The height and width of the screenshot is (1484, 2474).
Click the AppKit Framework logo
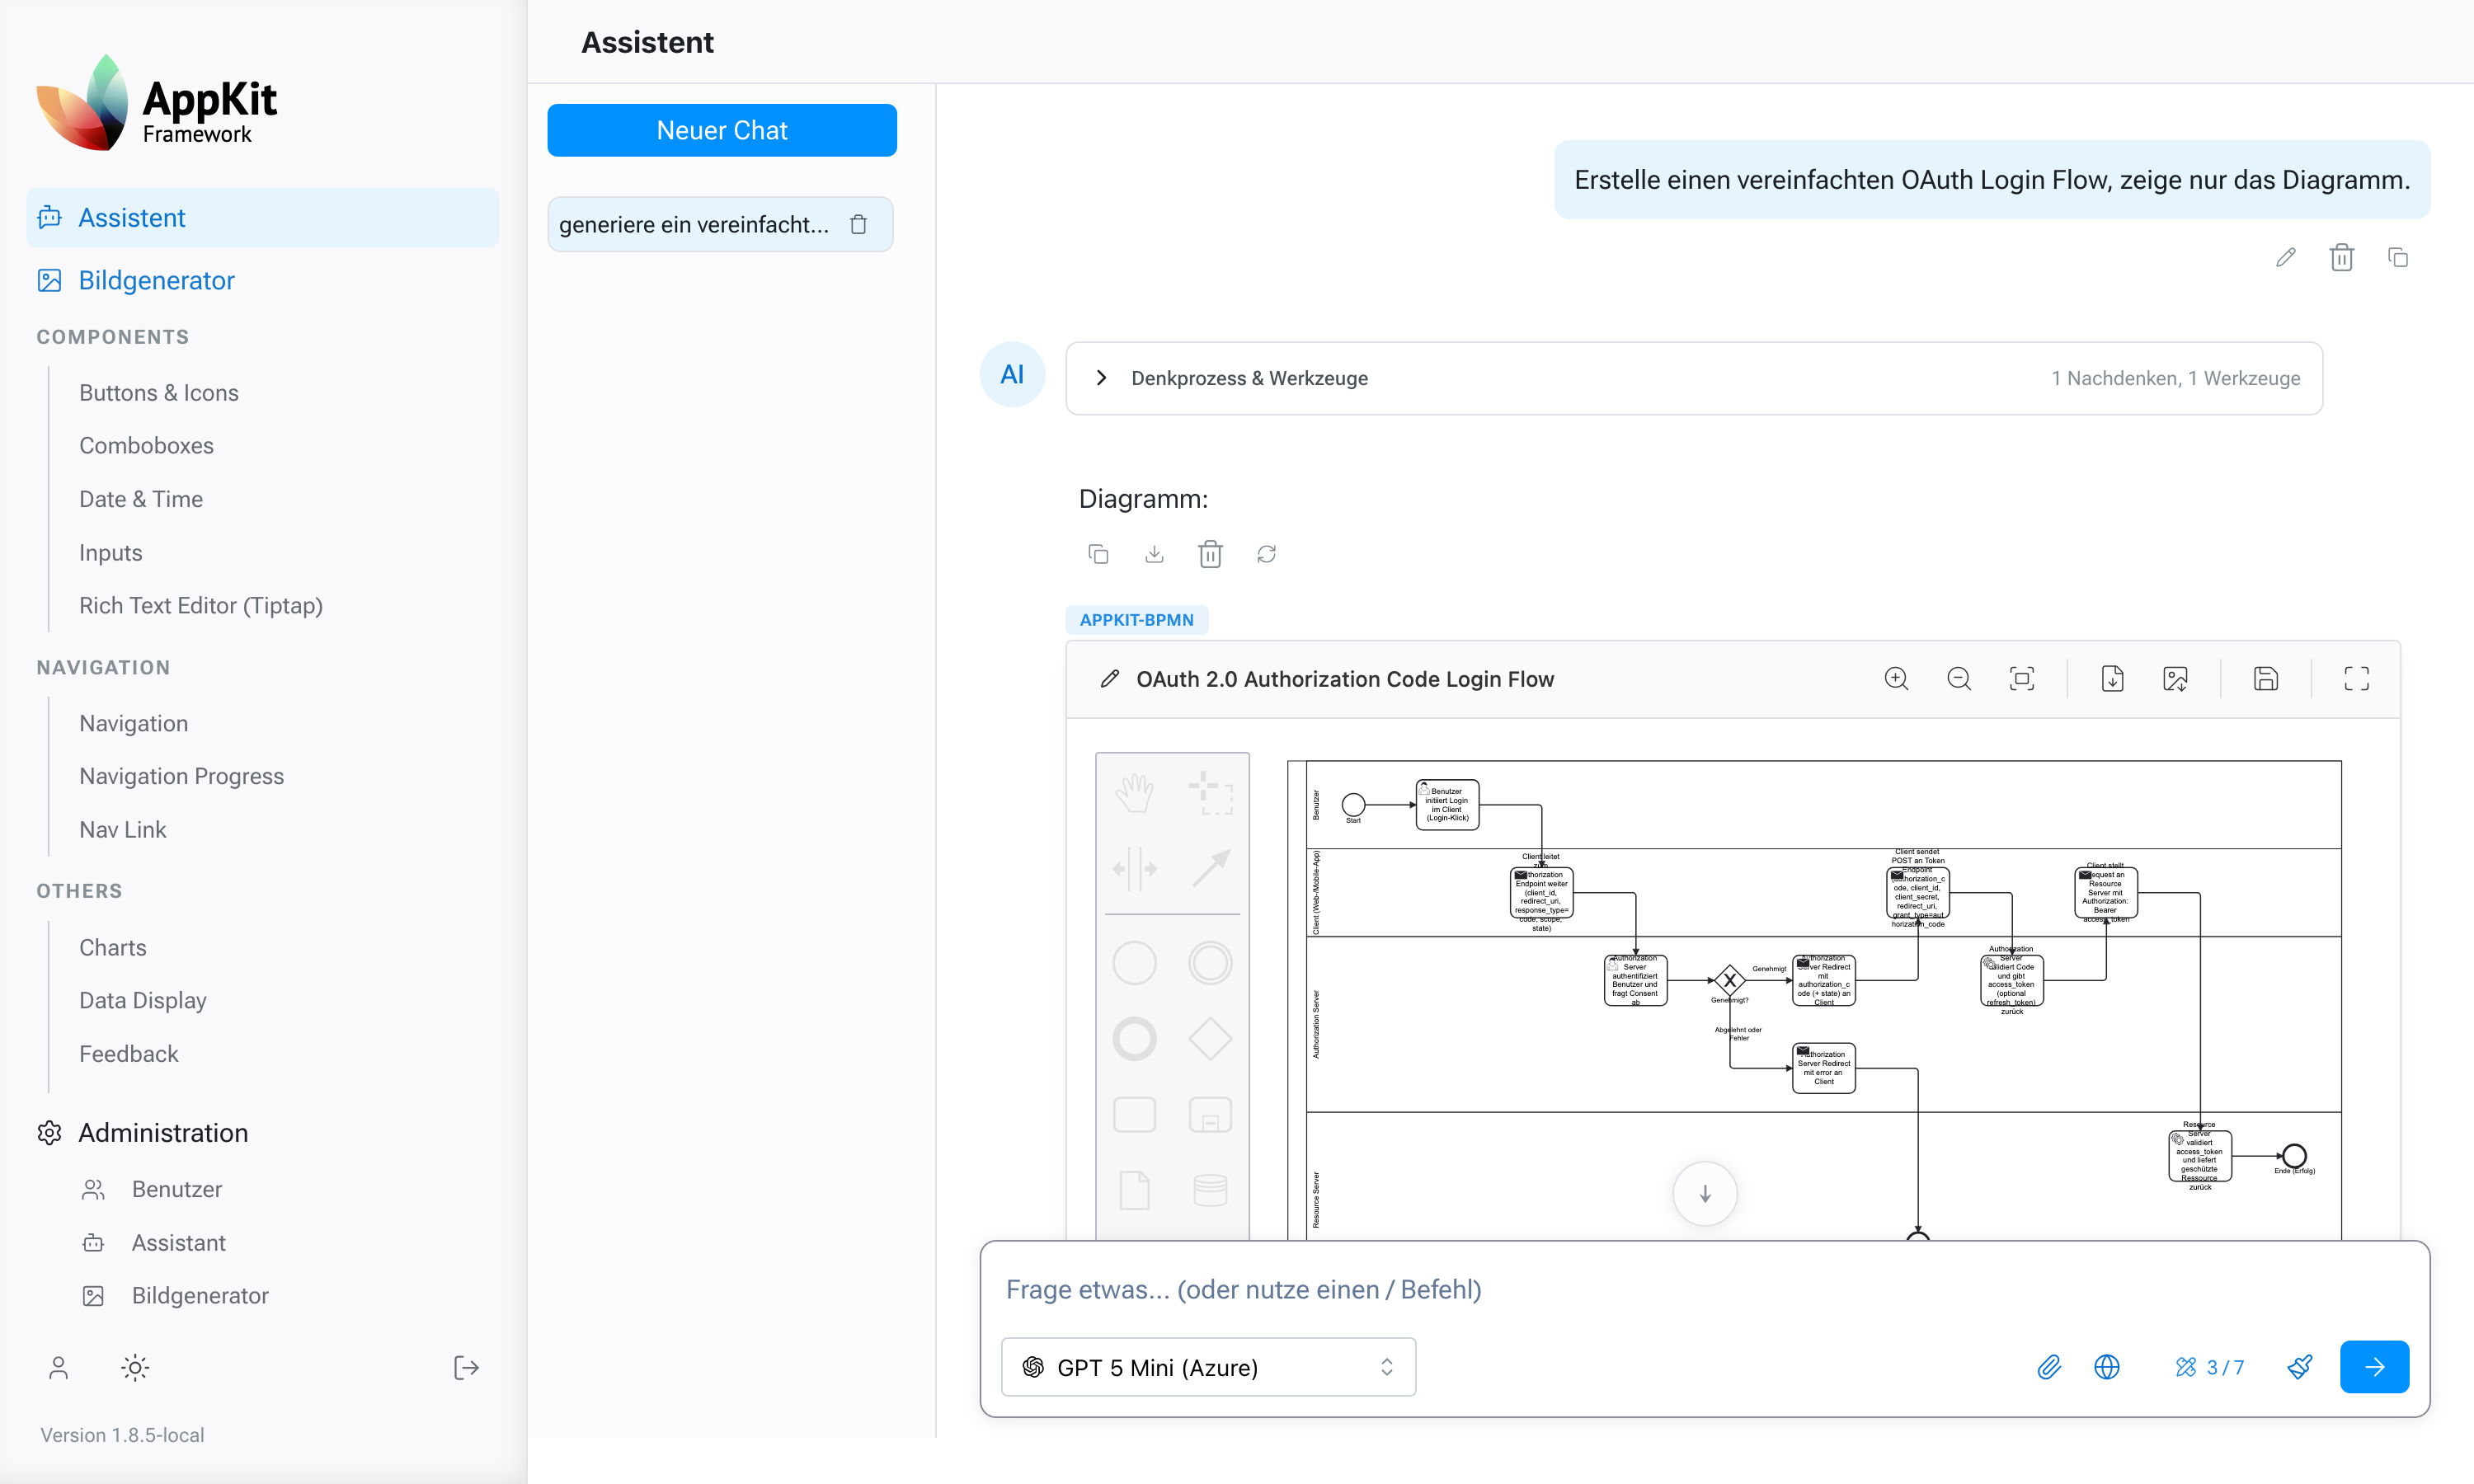pos(157,103)
